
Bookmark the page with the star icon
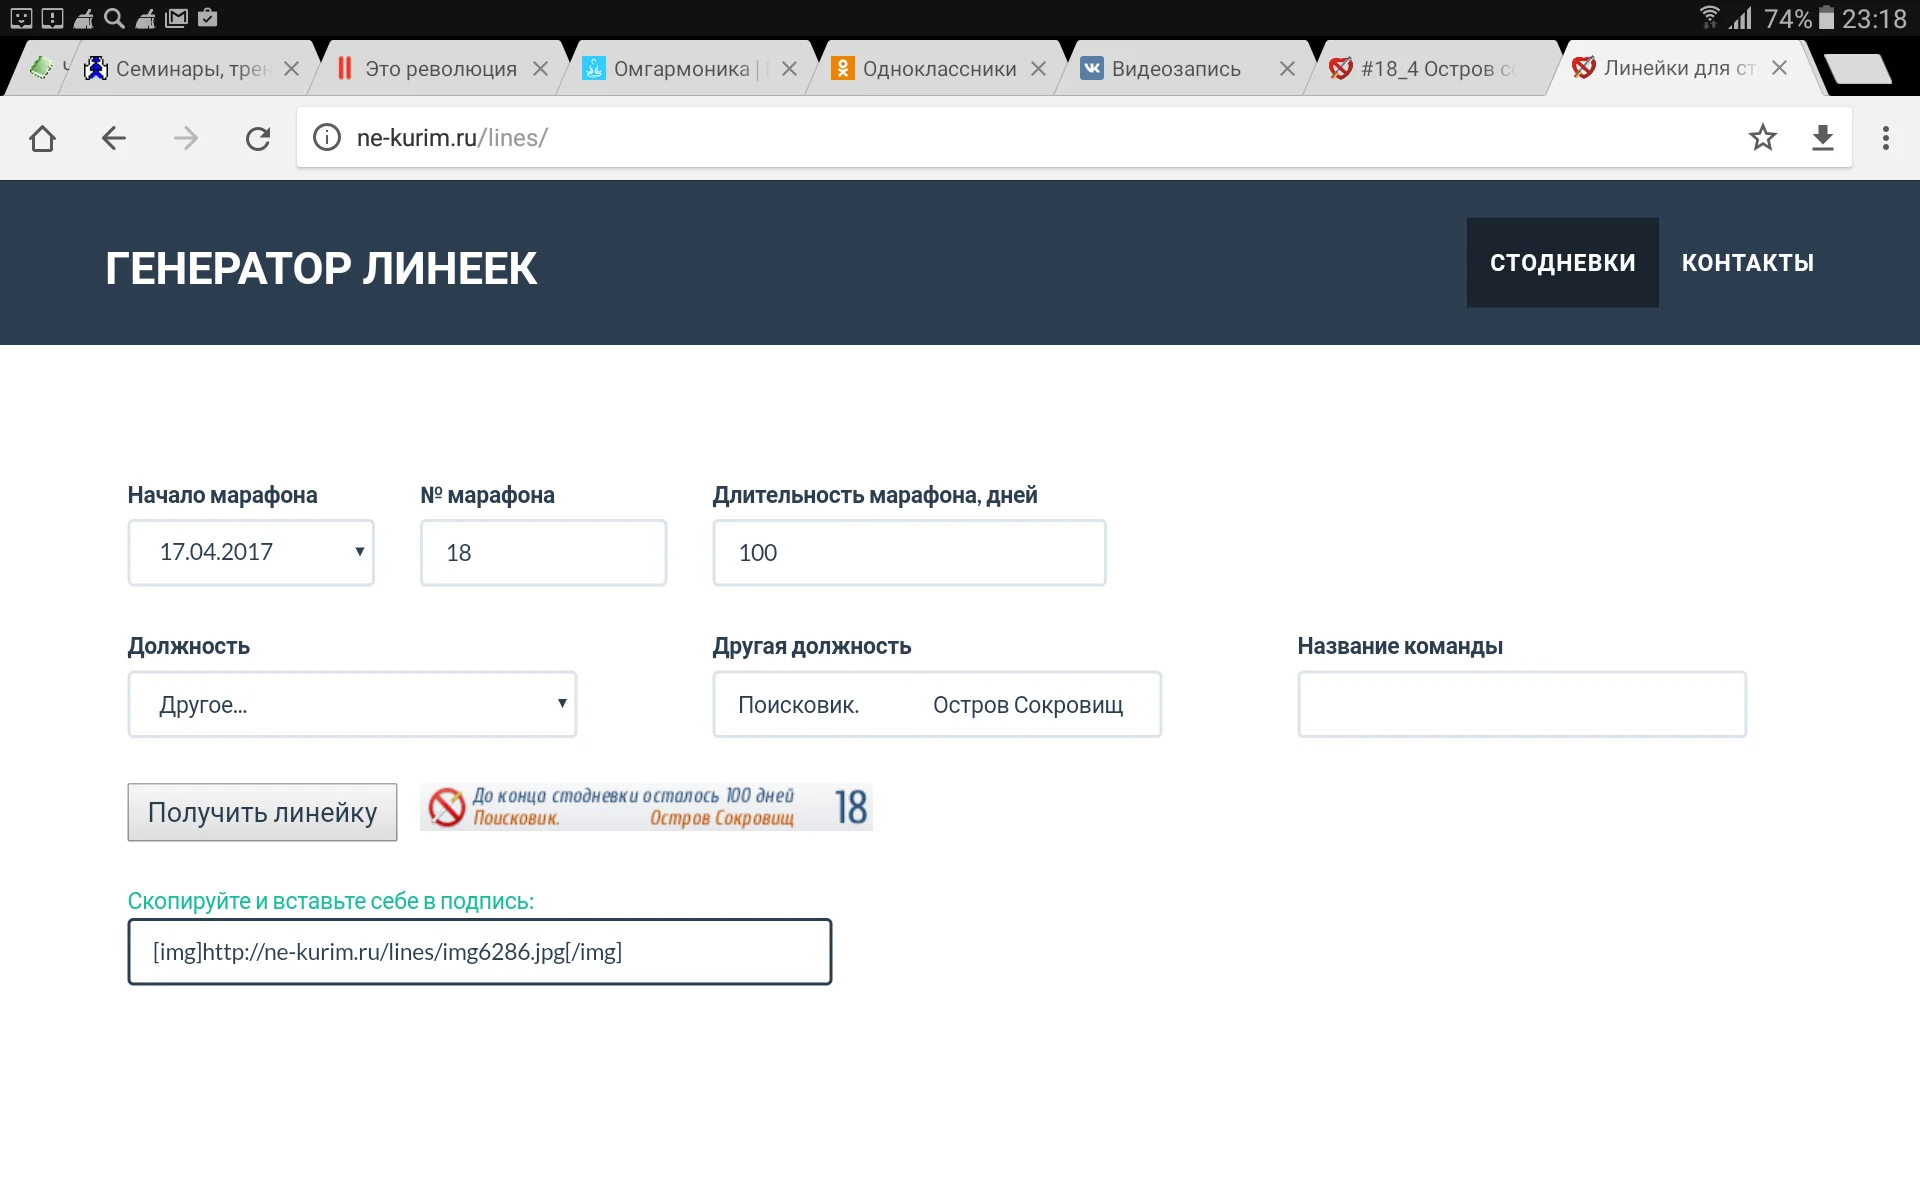coord(1764,138)
